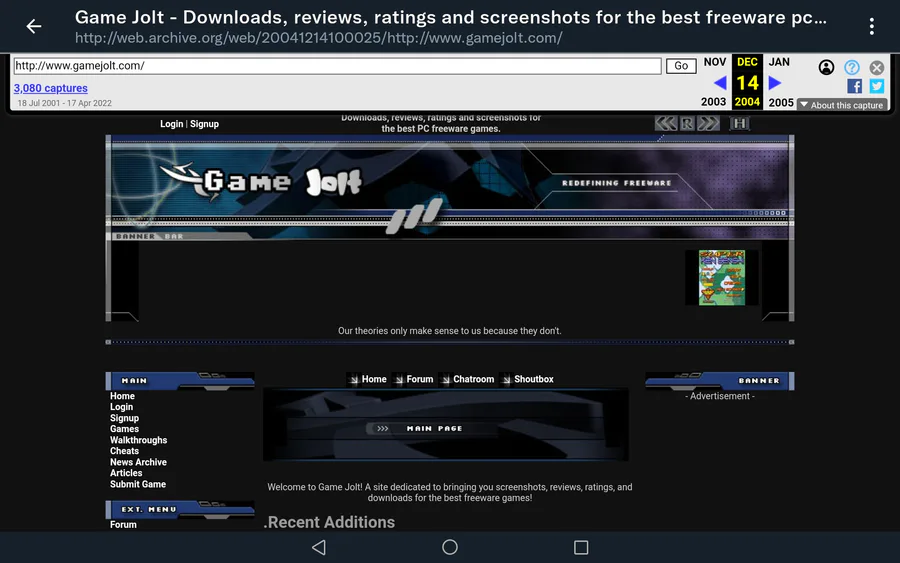Open the game thumbnail in banner bar

click(x=721, y=277)
